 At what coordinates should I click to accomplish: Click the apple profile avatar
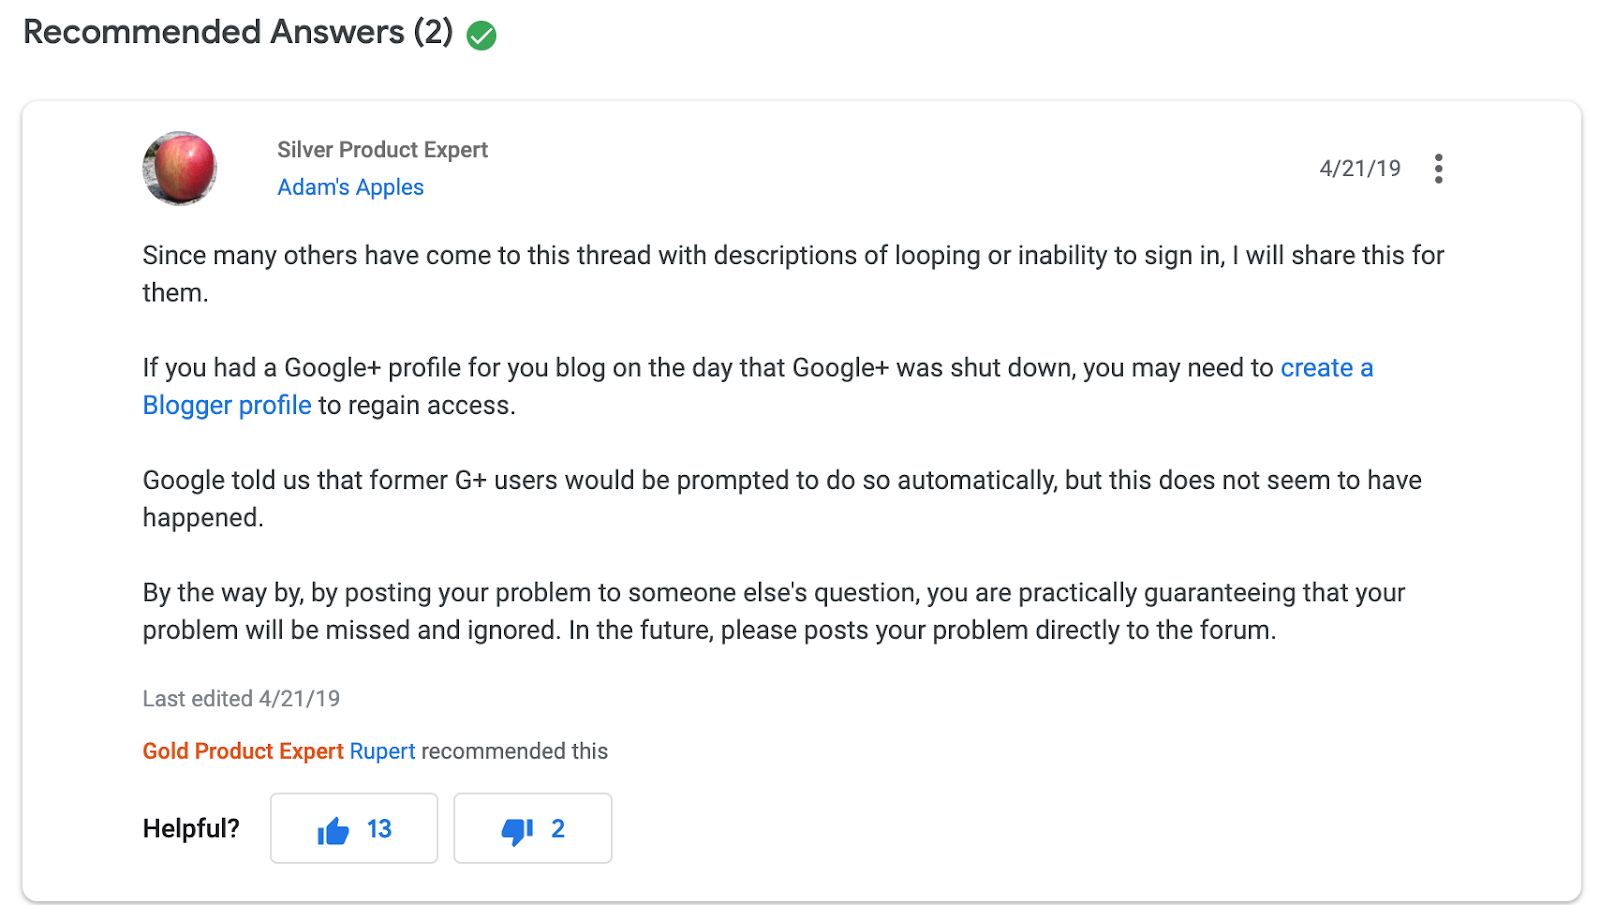click(x=180, y=168)
